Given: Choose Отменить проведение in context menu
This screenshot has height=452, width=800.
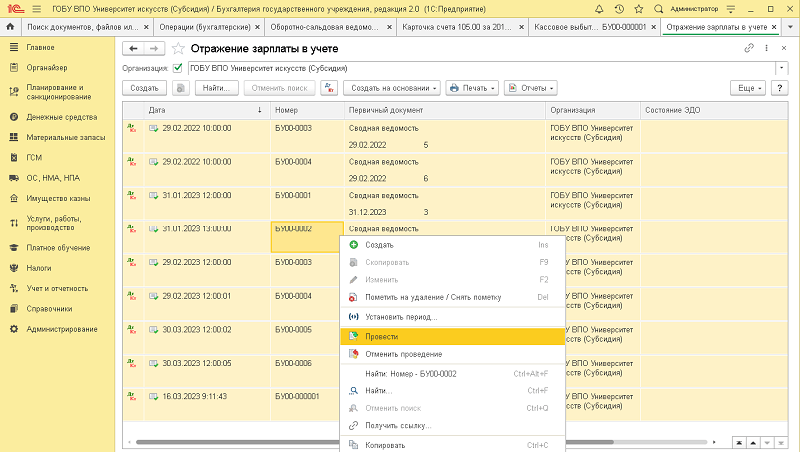Looking at the screenshot, I should click(x=403, y=354).
